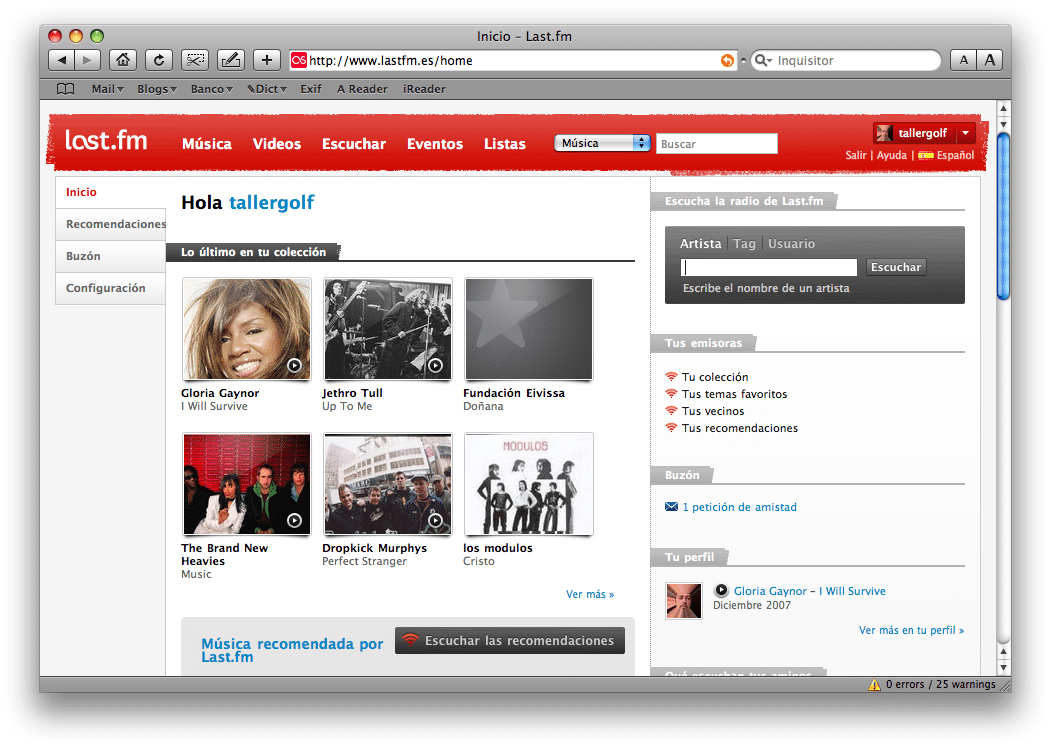
Task: Open the Música search category dropdown
Action: (602, 143)
